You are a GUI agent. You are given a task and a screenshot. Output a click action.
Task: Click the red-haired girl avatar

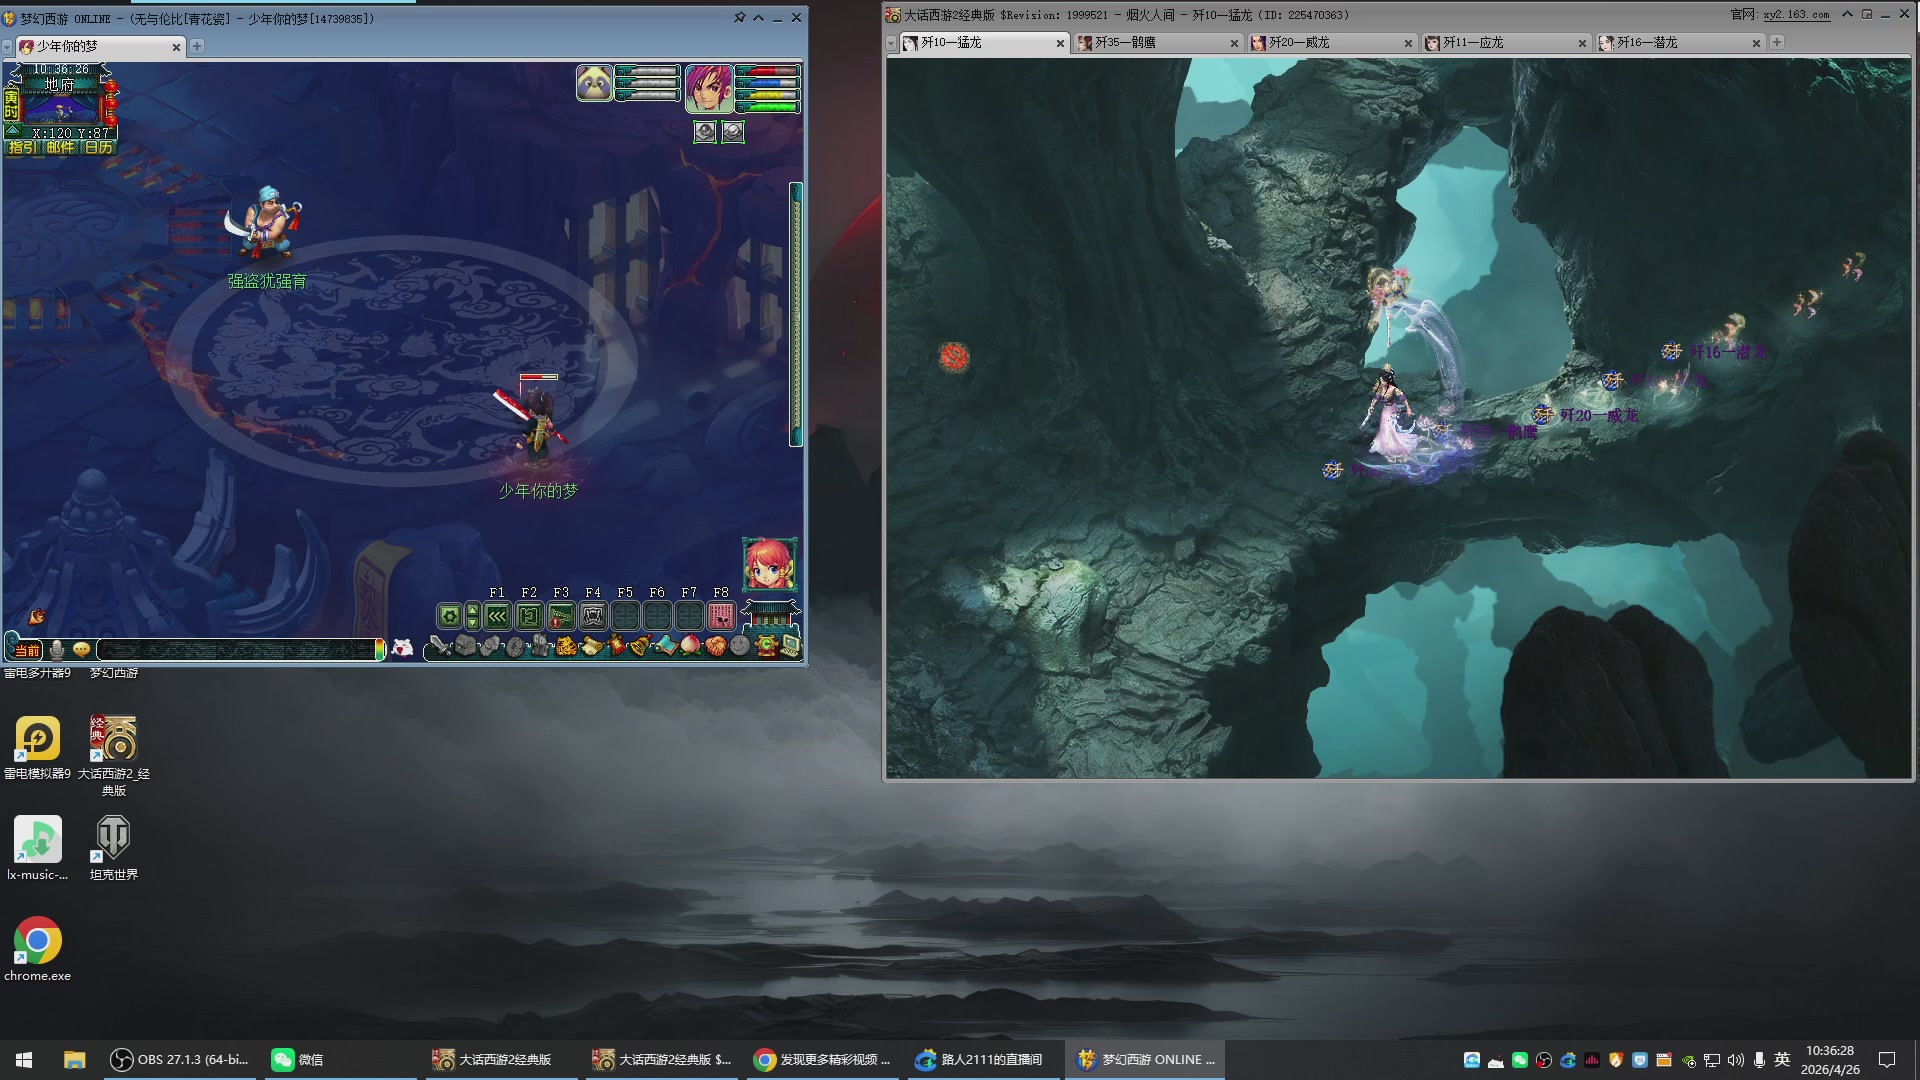(x=769, y=564)
